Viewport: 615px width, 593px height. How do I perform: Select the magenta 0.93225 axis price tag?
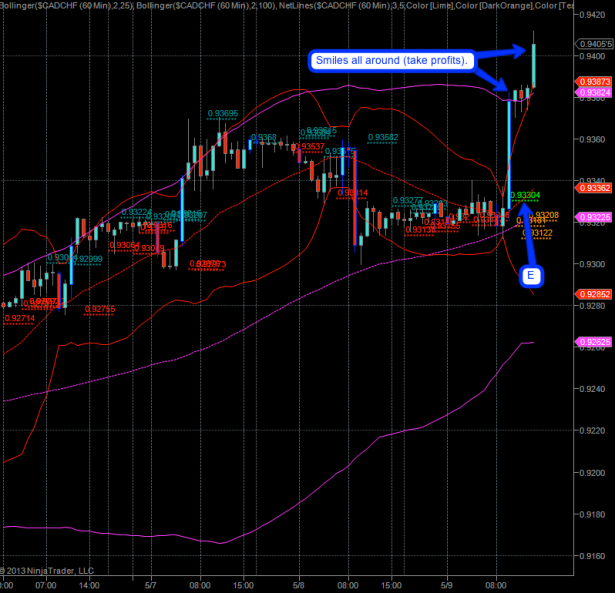(590, 216)
